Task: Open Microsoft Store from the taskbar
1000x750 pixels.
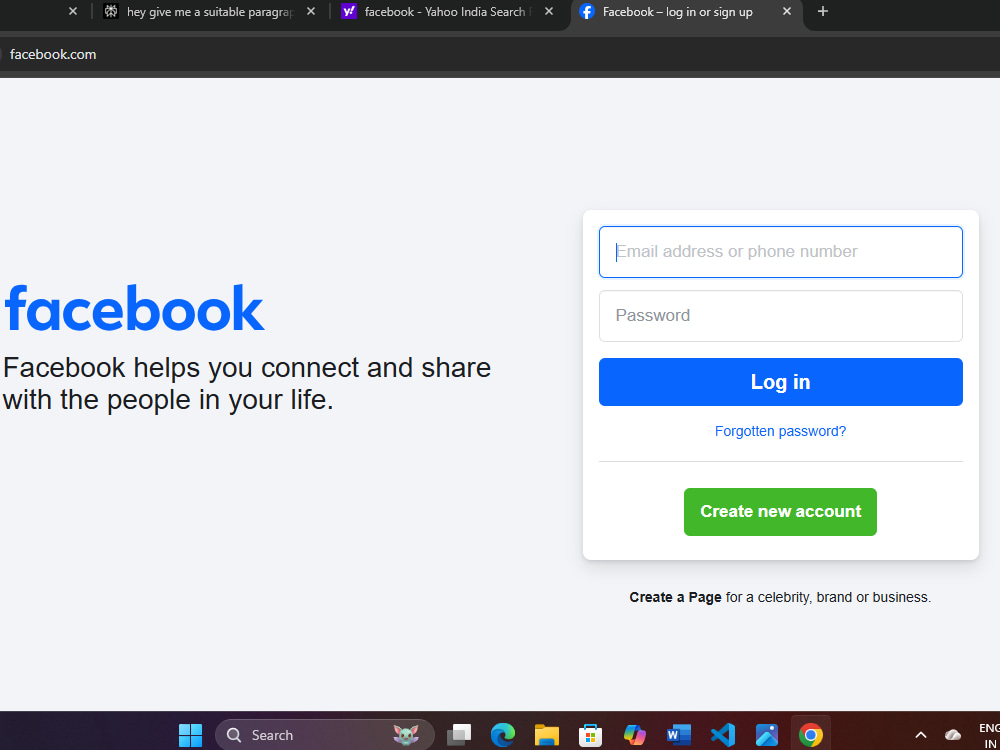Action: coord(591,735)
